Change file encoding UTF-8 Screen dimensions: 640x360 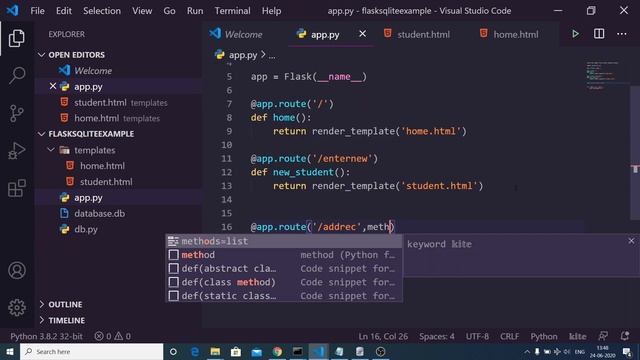477,336
